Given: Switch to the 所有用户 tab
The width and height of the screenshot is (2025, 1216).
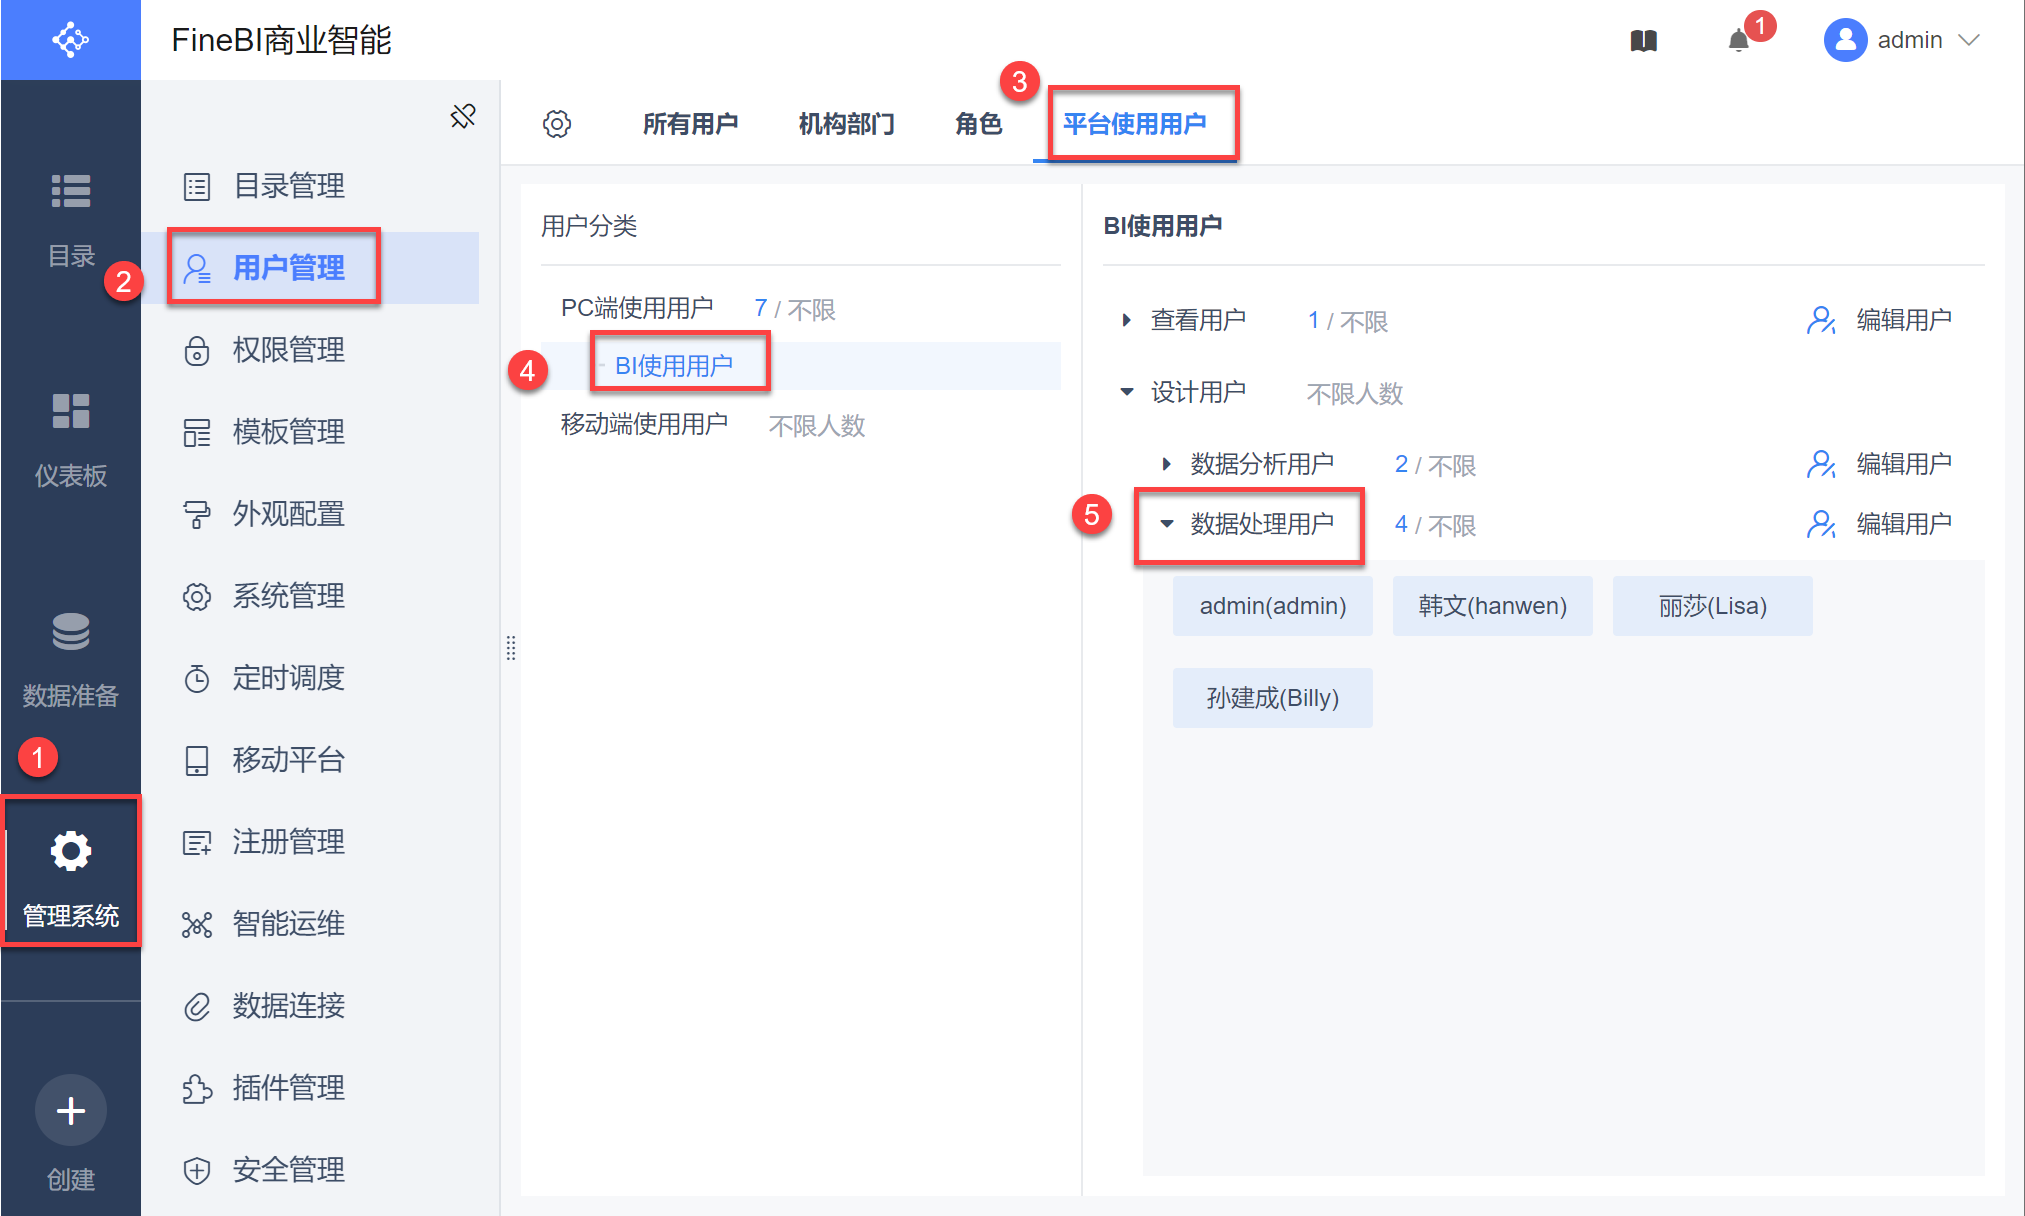Looking at the screenshot, I should [x=690, y=124].
